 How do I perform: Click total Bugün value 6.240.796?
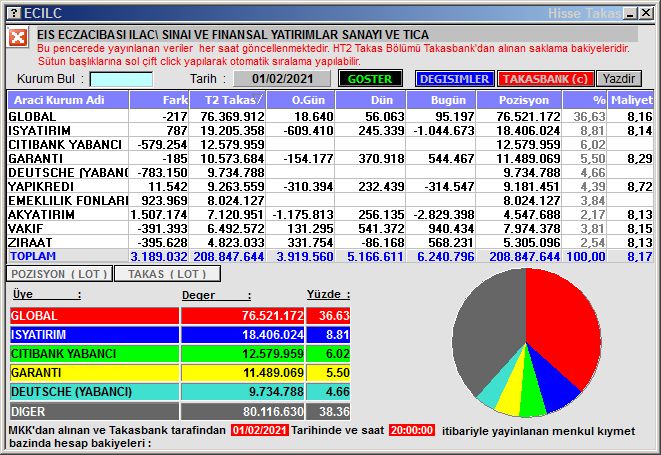(x=446, y=256)
